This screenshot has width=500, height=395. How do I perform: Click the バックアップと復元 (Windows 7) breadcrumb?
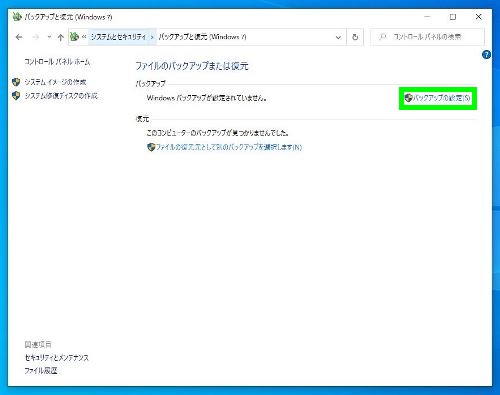tap(202, 37)
